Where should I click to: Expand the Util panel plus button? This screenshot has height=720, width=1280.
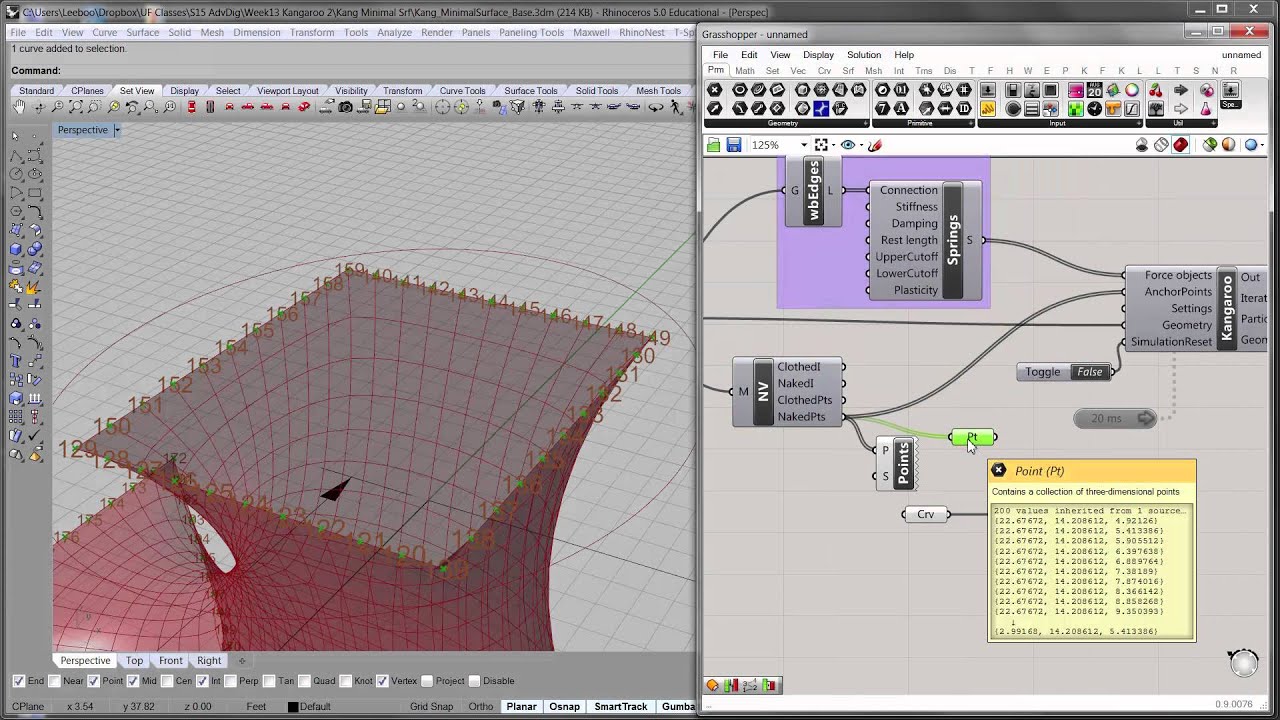pos(1214,124)
